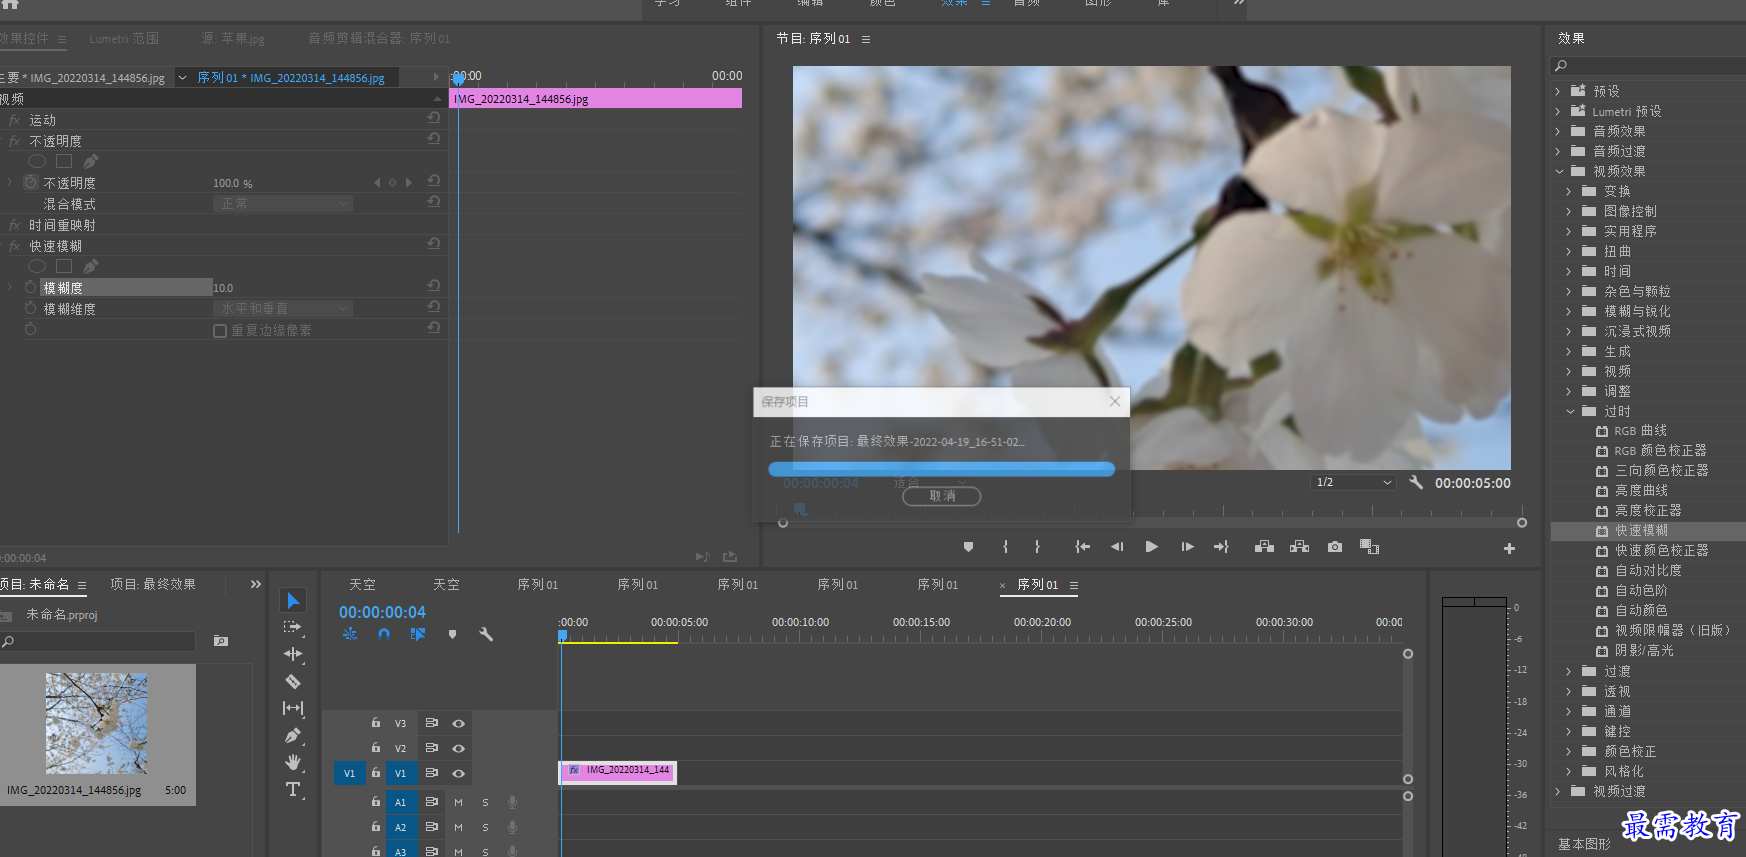1746x857 pixels.
Task: Open Audio Clip Mixer tab
Action: point(379,39)
